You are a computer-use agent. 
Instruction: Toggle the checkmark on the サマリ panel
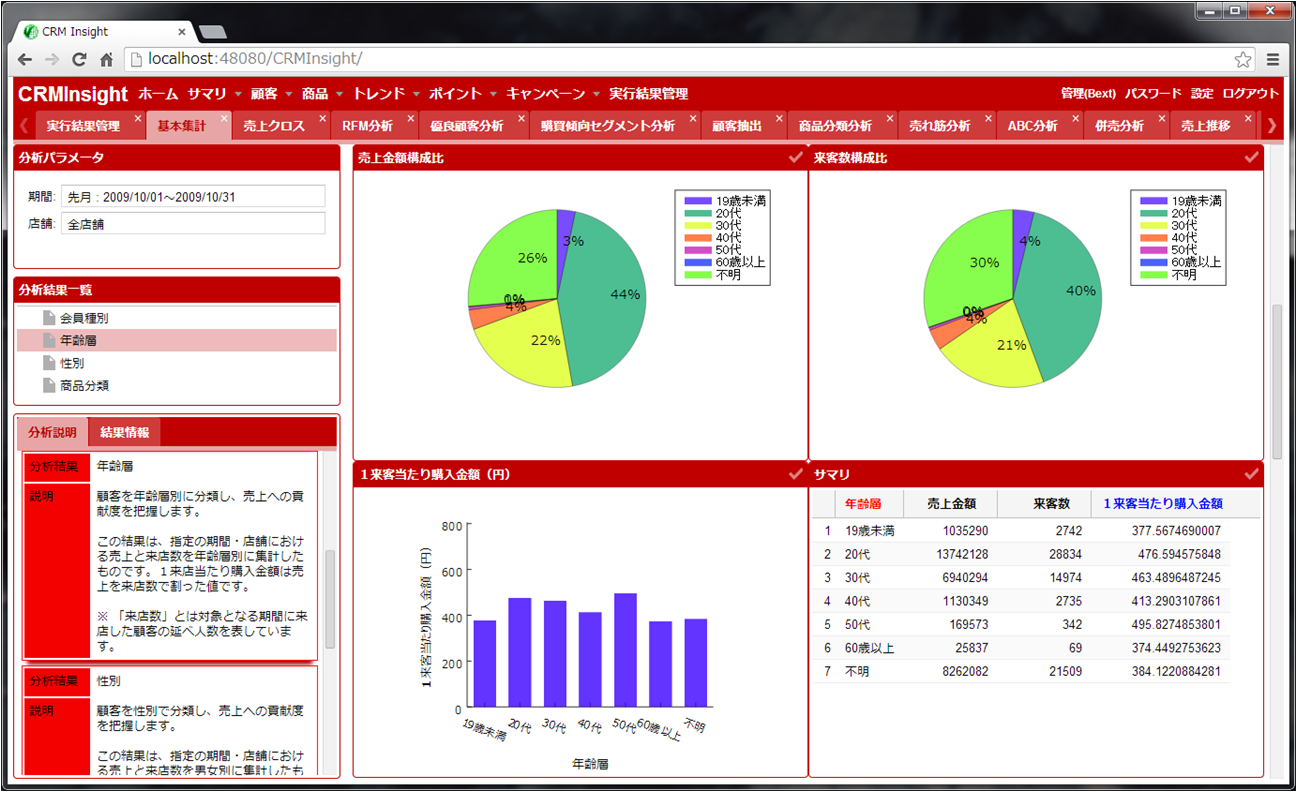coord(1251,473)
